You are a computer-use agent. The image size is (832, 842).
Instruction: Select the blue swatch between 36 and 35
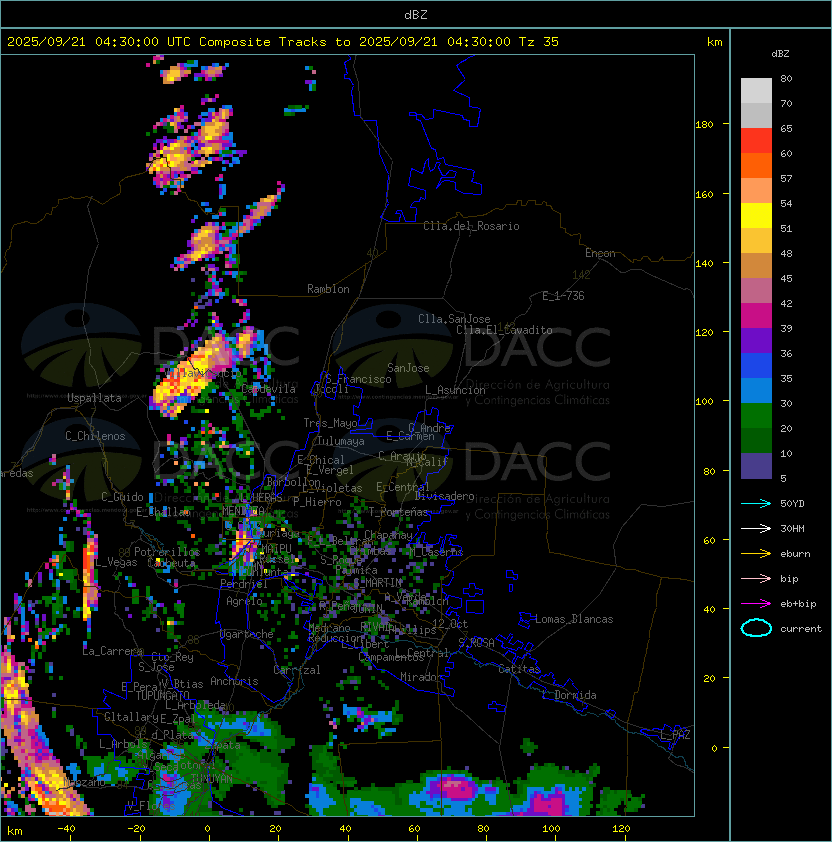(x=756, y=365)
